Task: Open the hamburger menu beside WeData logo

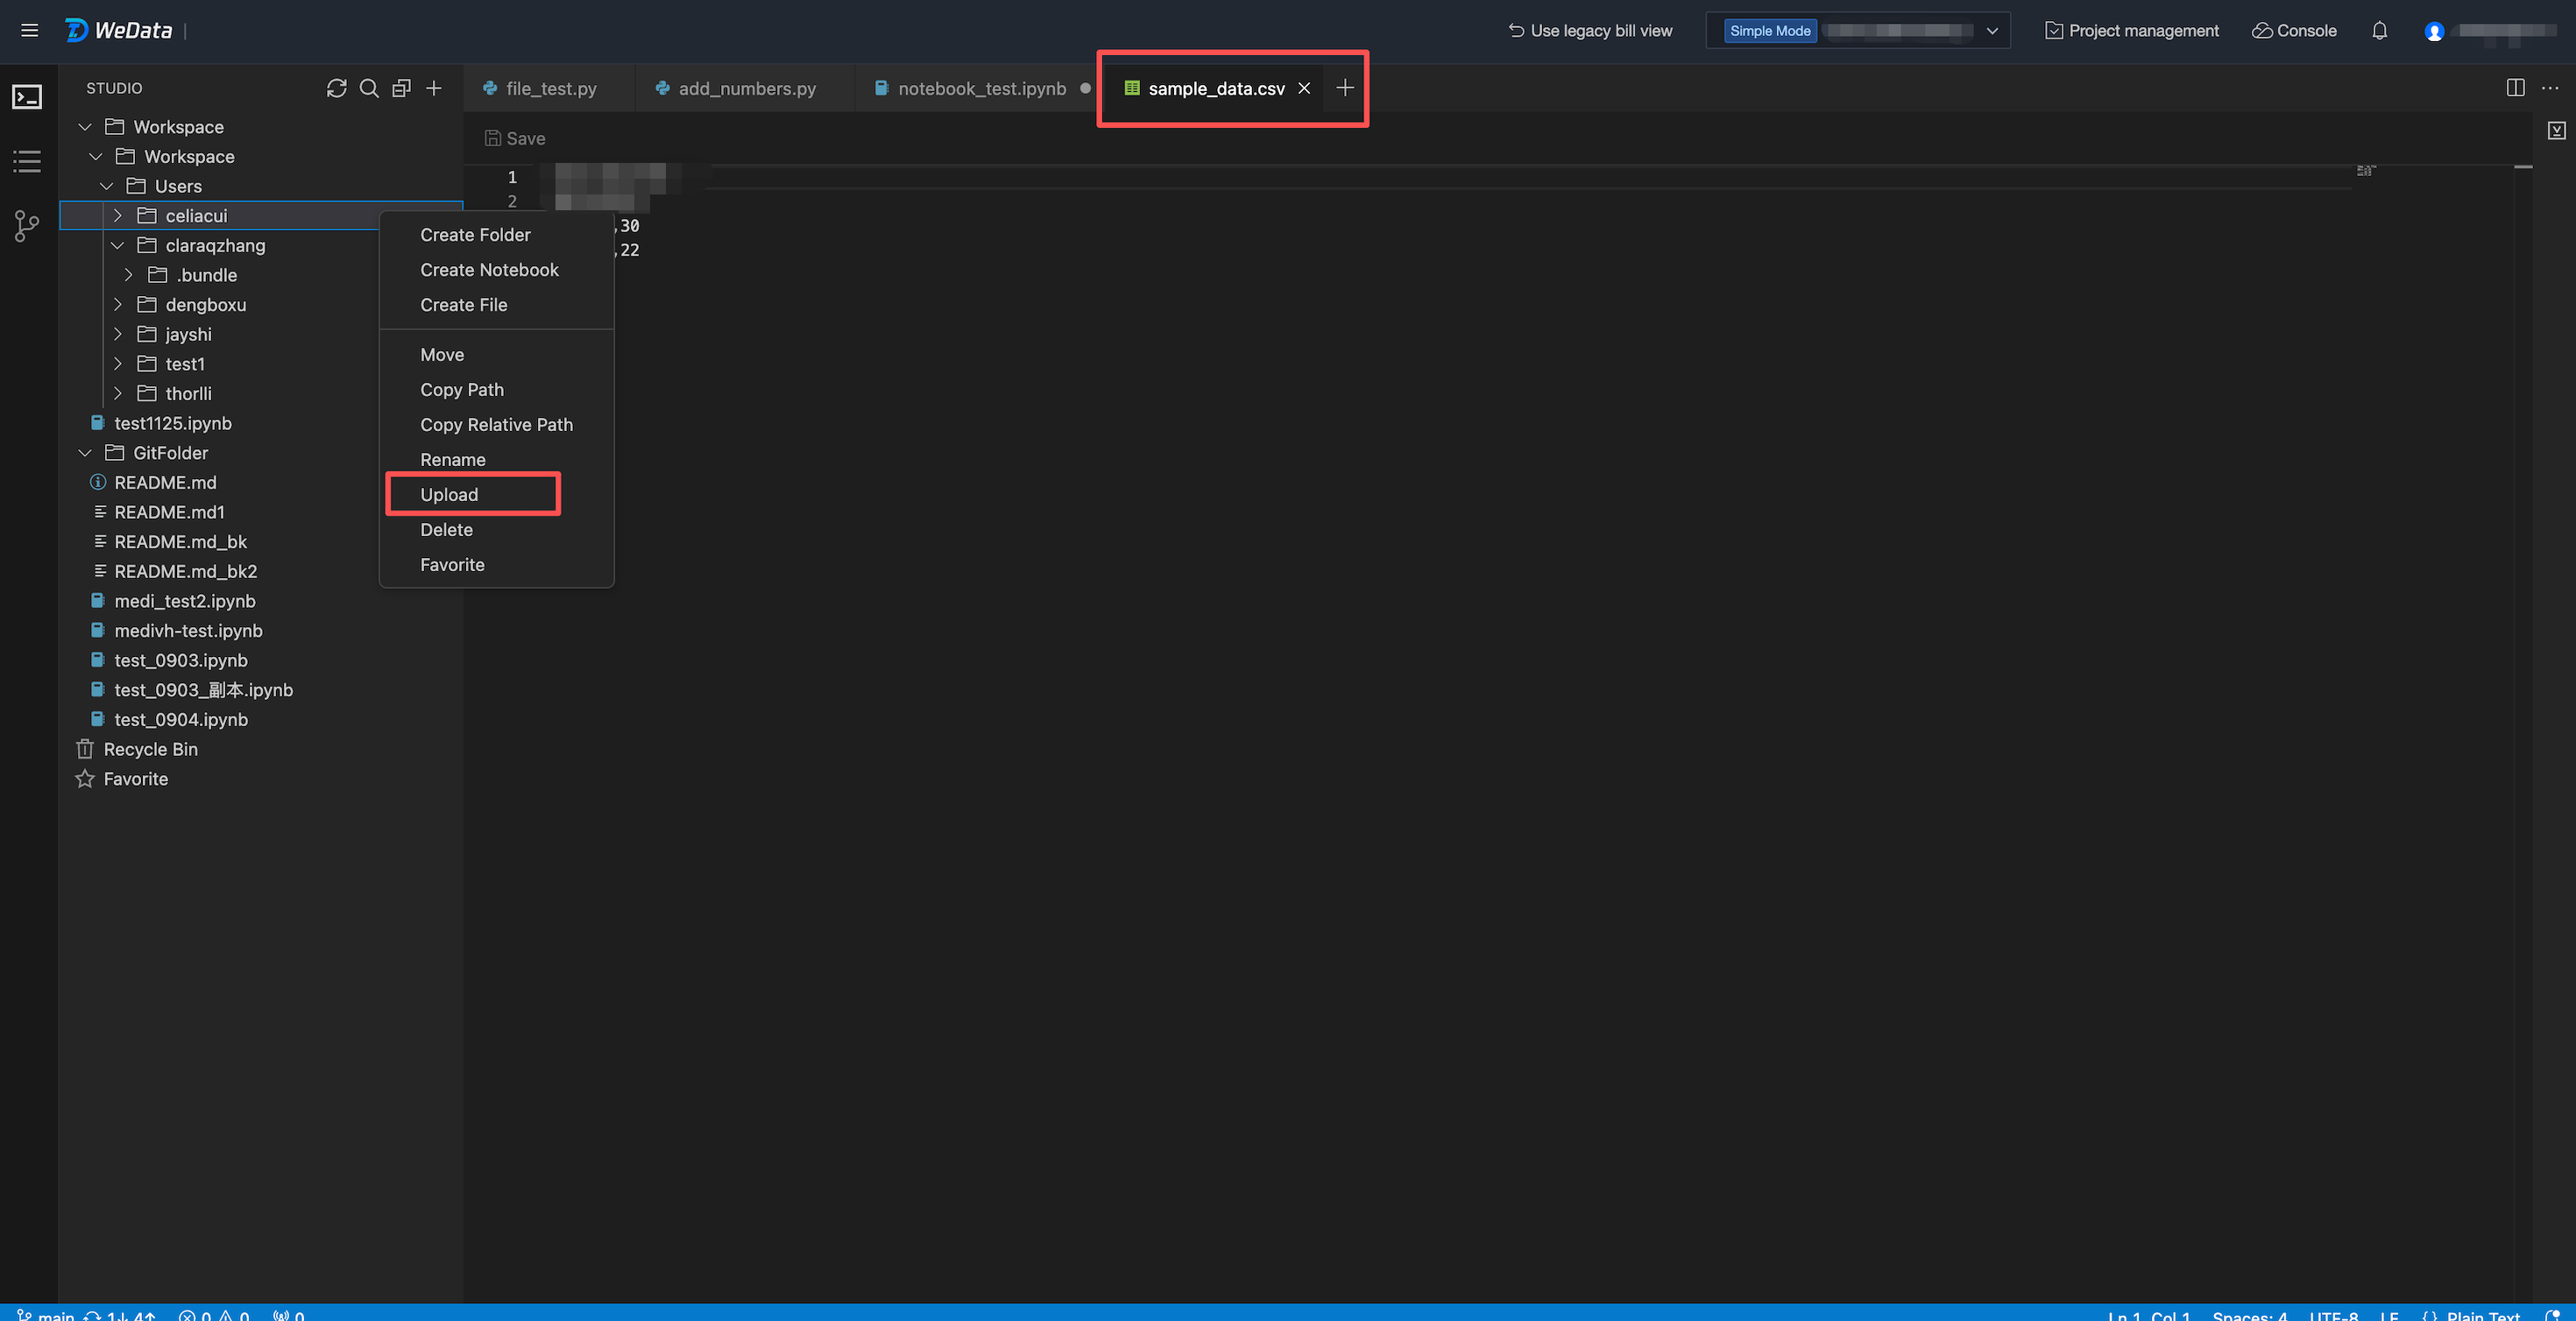Action: coord(30,31)
